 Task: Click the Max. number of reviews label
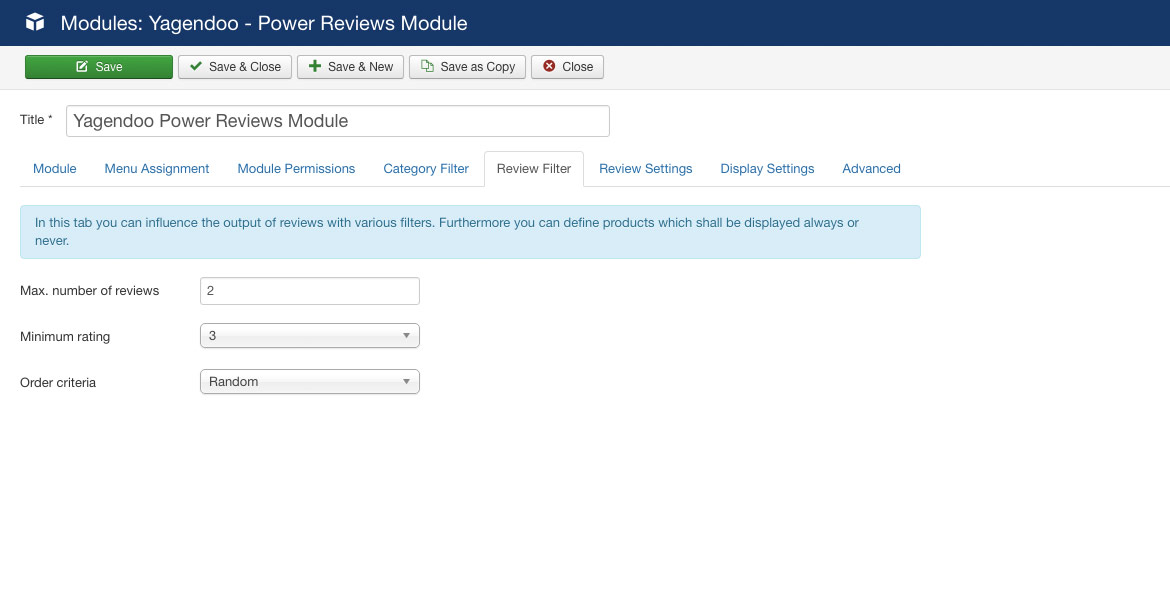(90, 291)
